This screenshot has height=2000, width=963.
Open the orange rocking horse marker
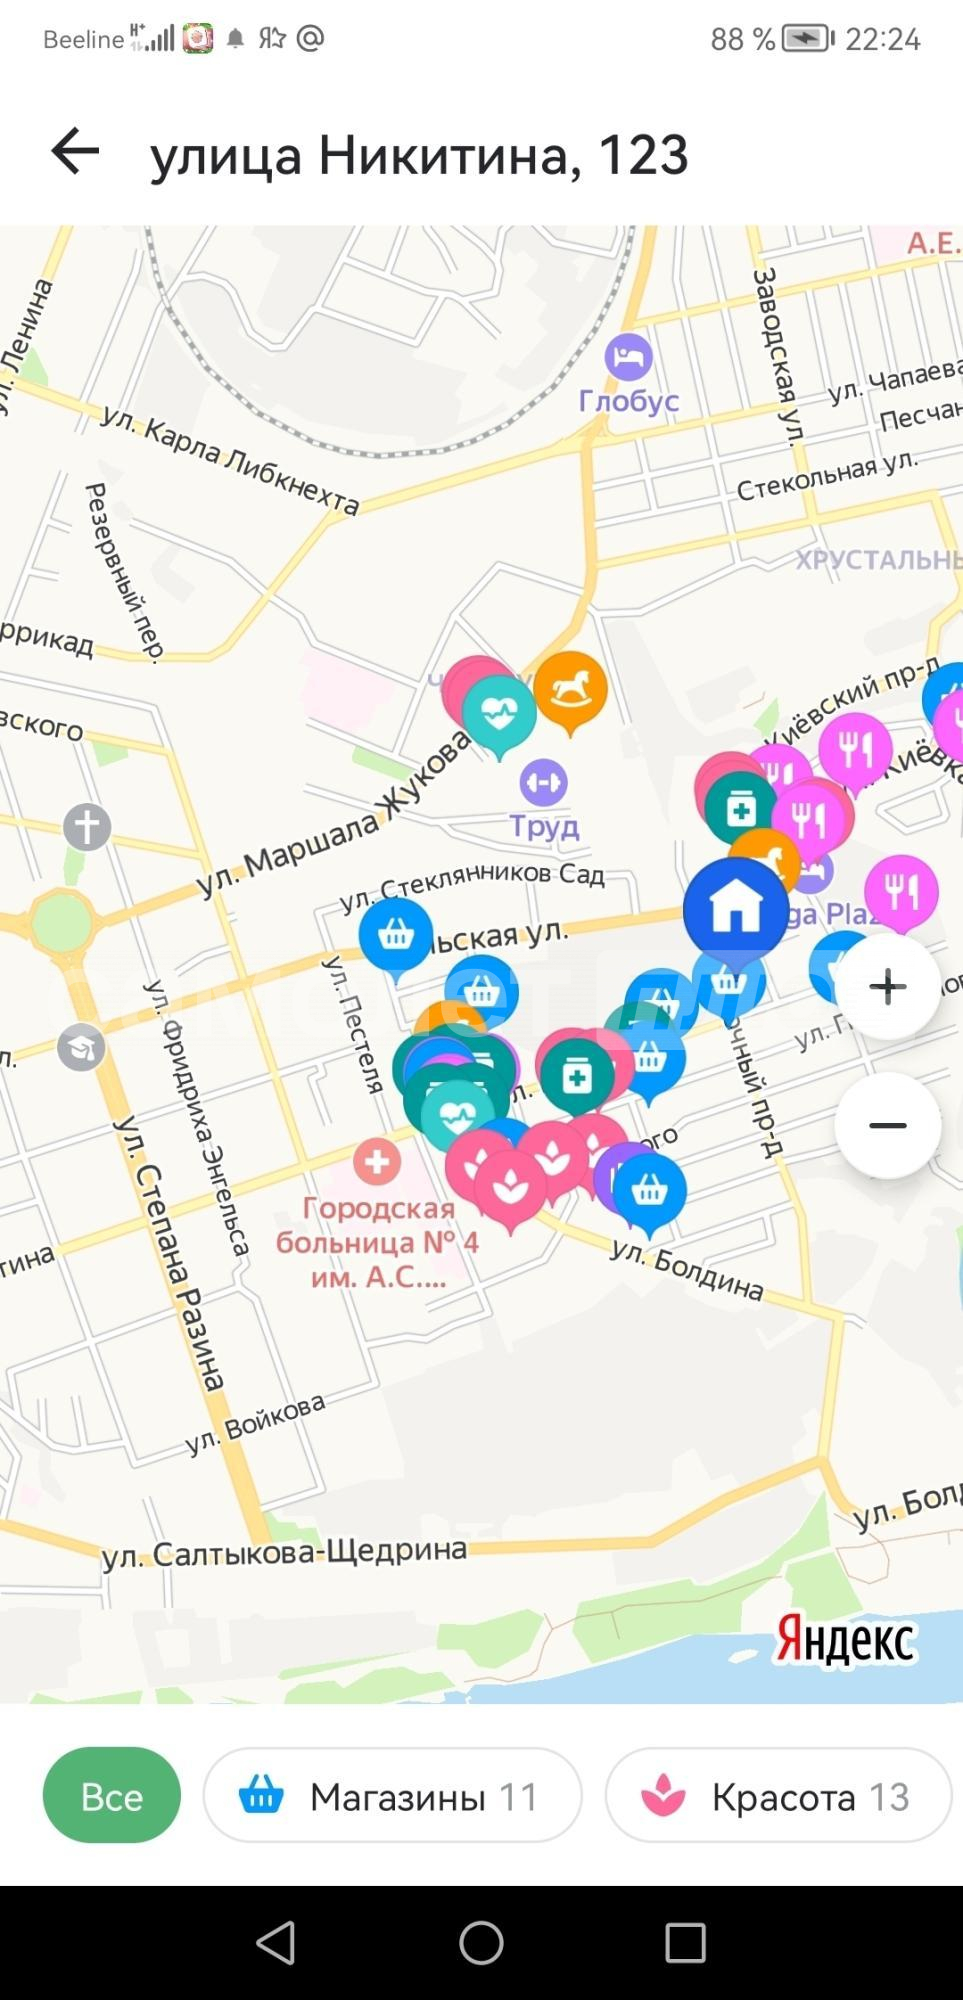[x=570, y=690]
